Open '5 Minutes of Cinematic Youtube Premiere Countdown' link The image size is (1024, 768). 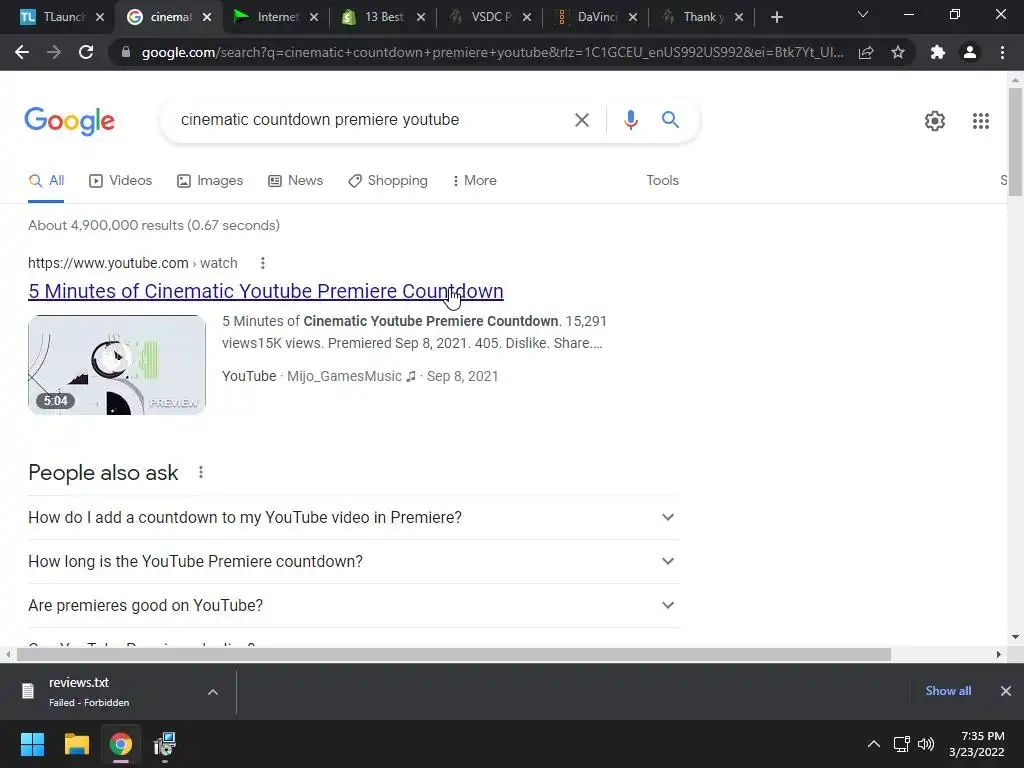(x=266, y=291)
